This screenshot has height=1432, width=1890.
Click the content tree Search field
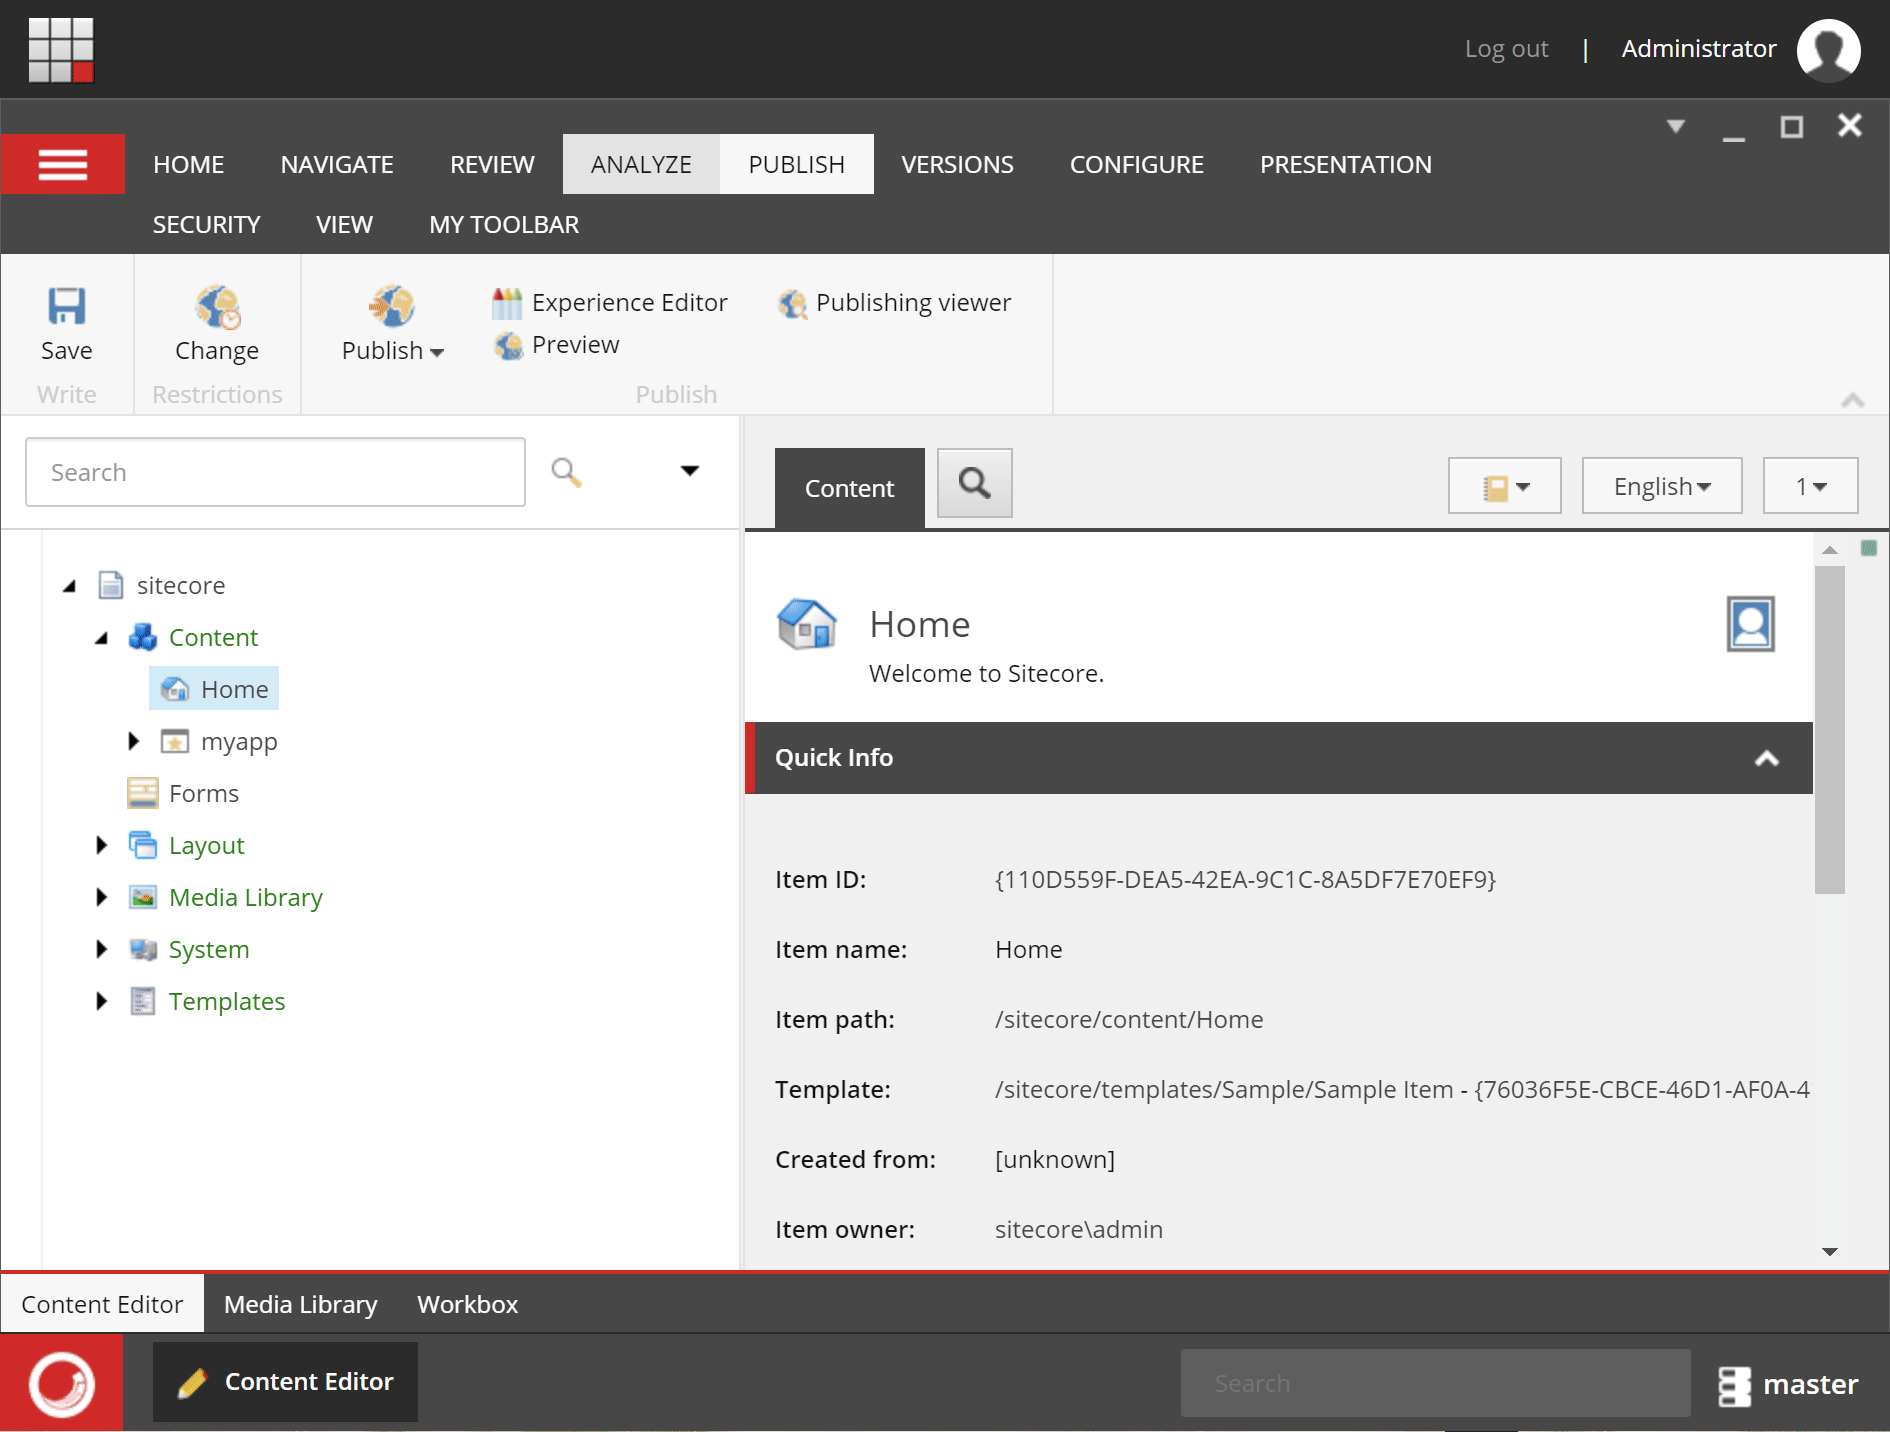pos(275,472)
